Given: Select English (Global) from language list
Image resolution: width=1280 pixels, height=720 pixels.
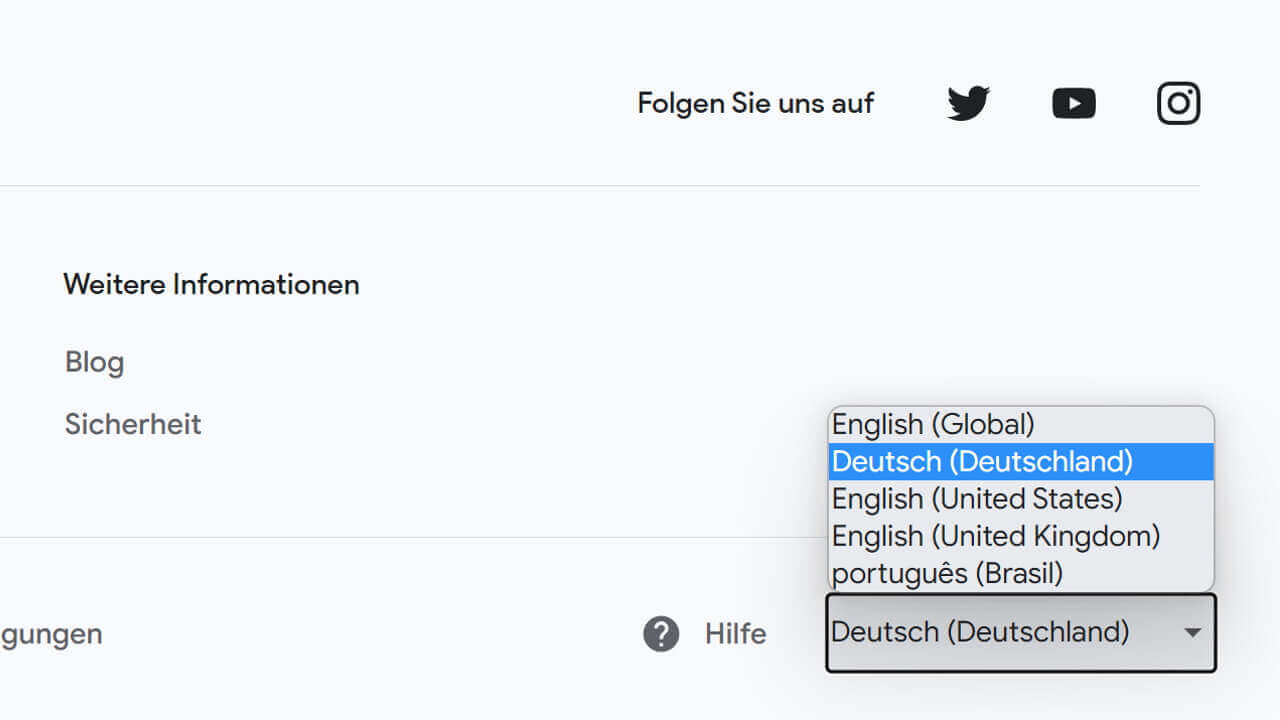Looking at the screenshot, I should (x=933, y=425).
